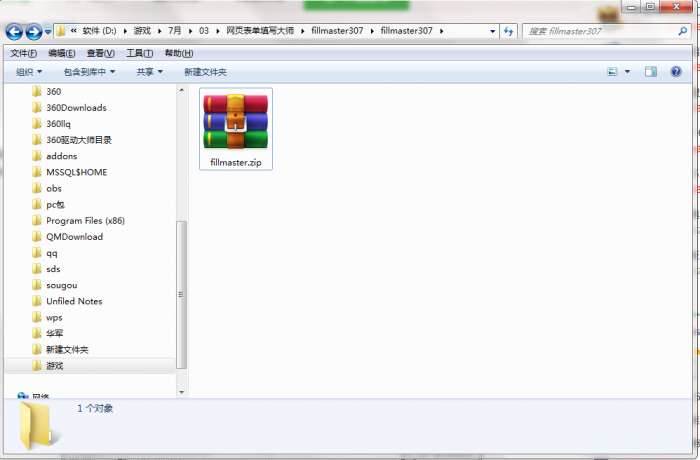Expand the arrow after the last fillmaster307
This screenshot has width=700, height=460.
(x=441, y=31)
